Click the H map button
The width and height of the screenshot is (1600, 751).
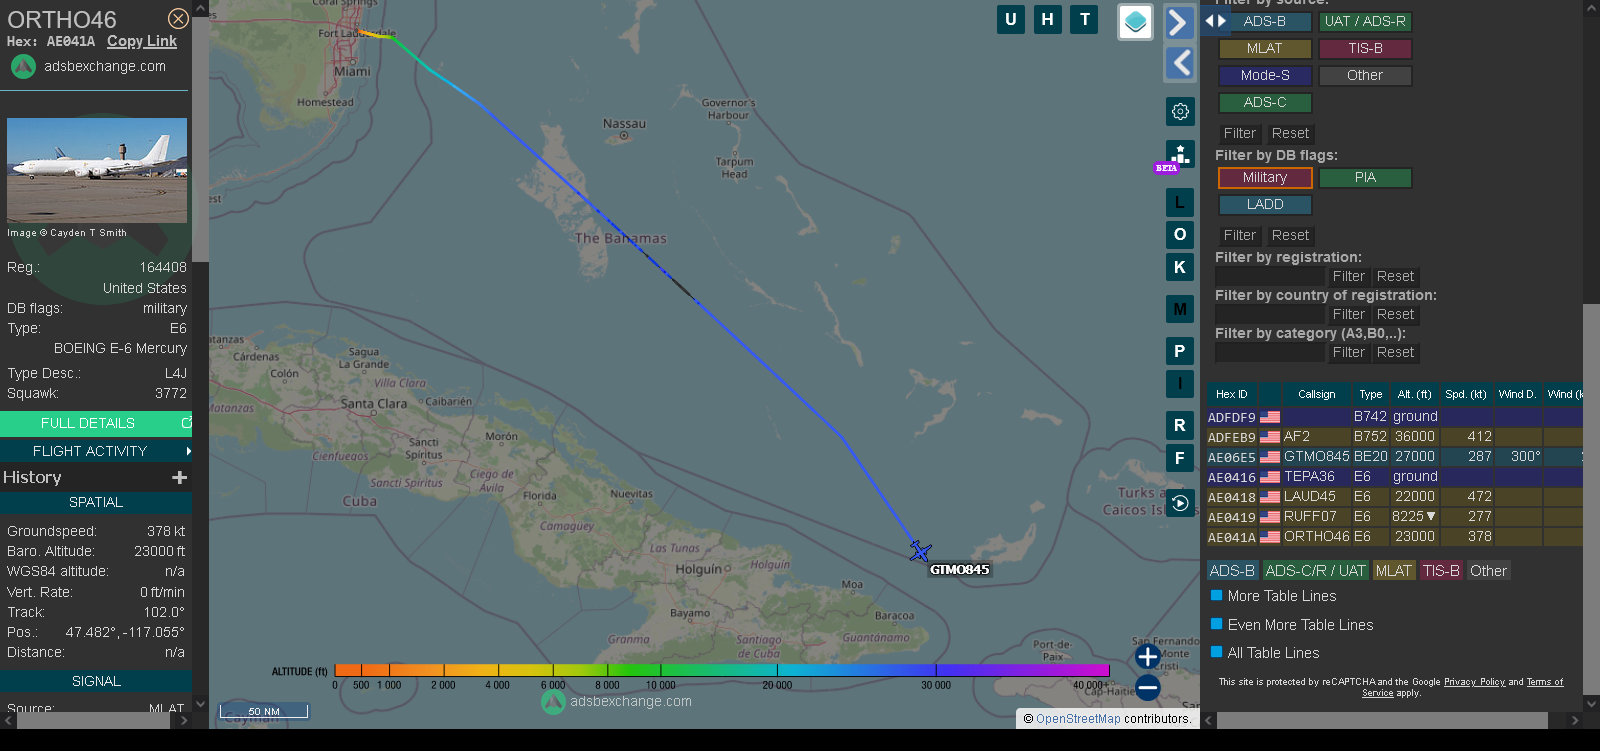point(1048,19)
